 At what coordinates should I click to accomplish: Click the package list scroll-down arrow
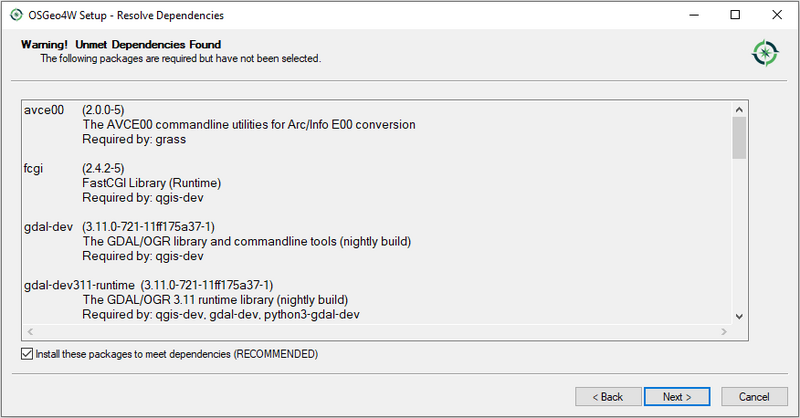pos(740,316)
